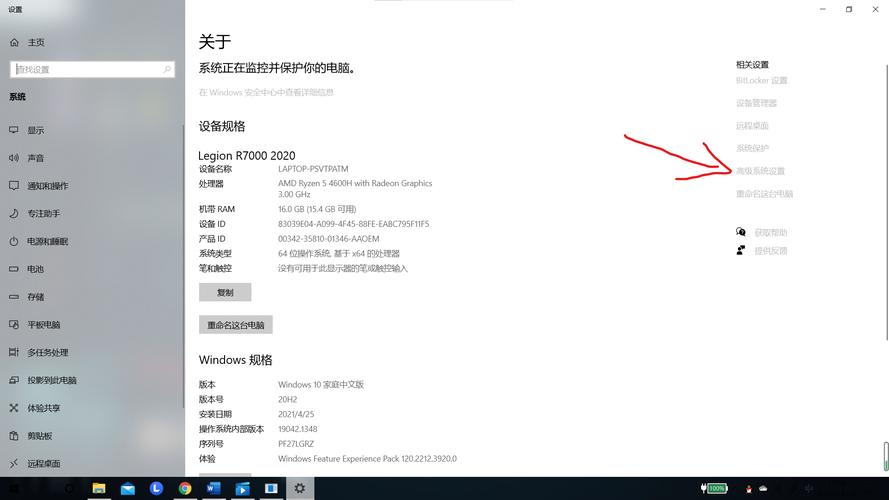Open BitLocker 设置 link
This screenshot has height=500, width=889.
click(x=761, y=80)
